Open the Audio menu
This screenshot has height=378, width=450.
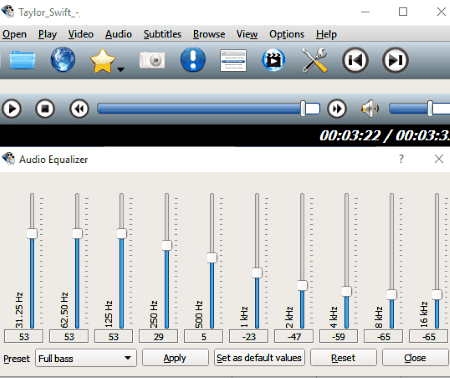pos(118,34)
